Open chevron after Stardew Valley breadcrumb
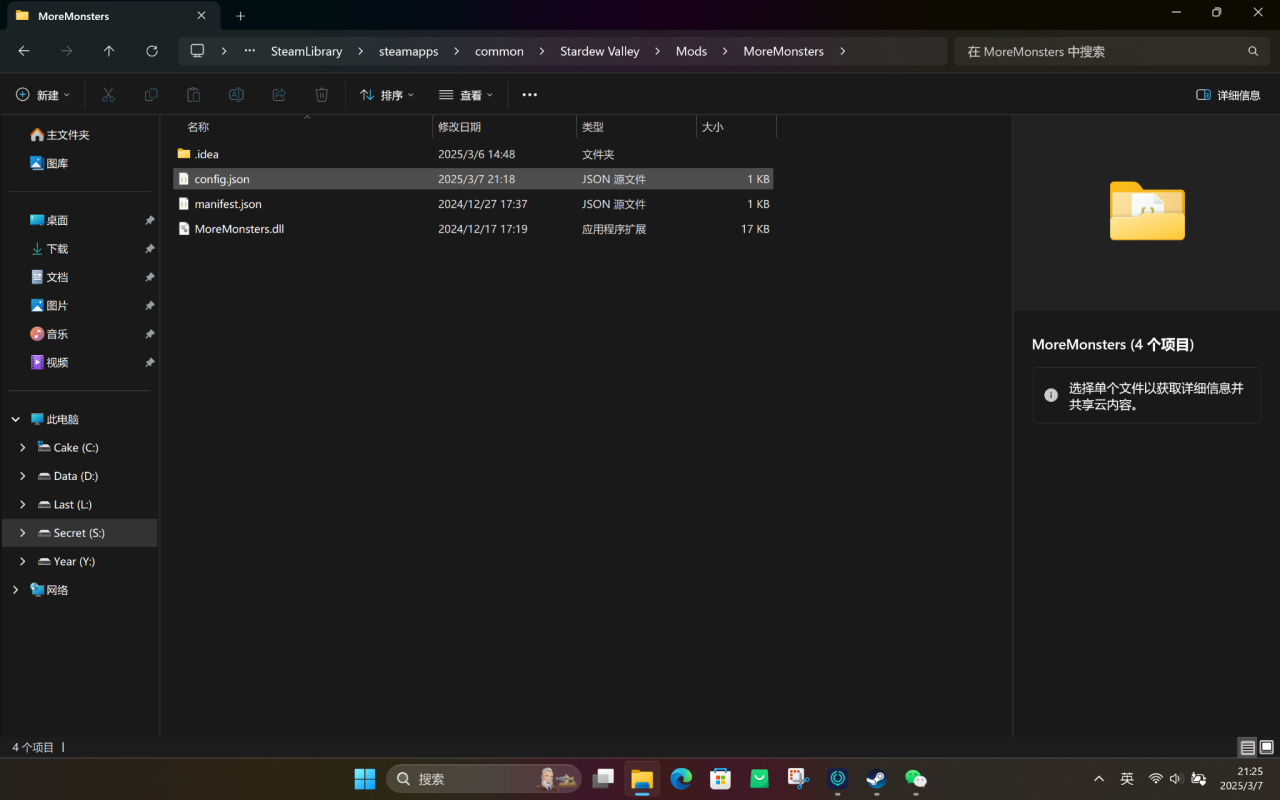The height and width of the screenshot is (800, 1280). click(657, 51)
